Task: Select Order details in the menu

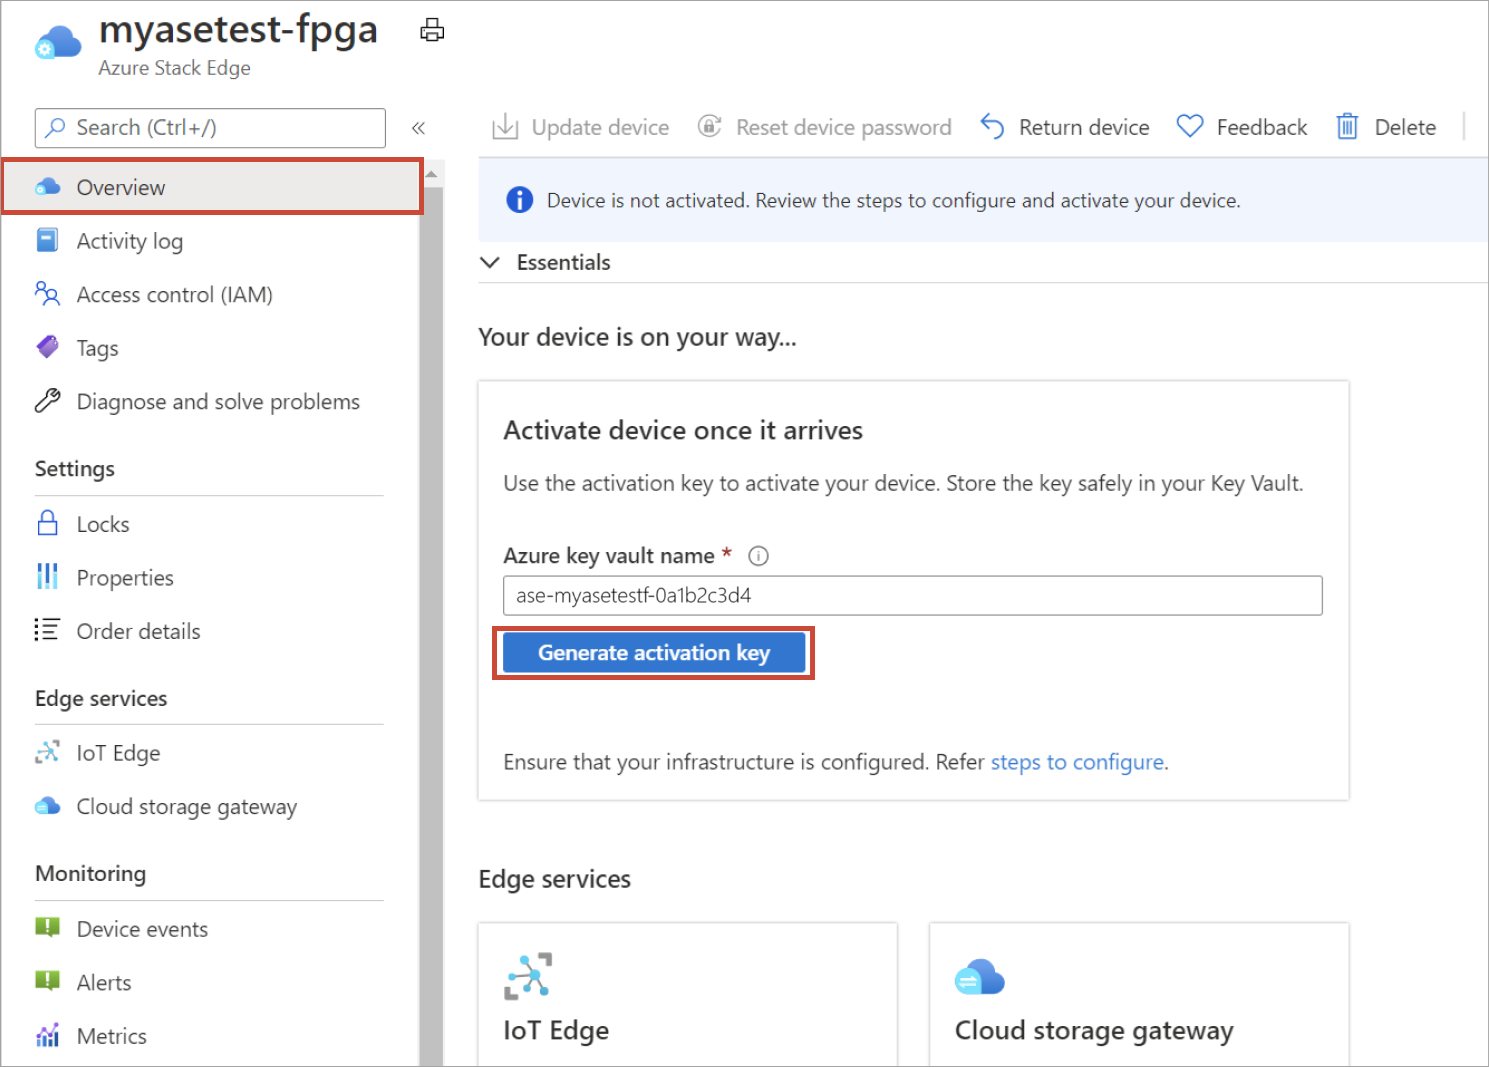Action: (x=138, y=631)
